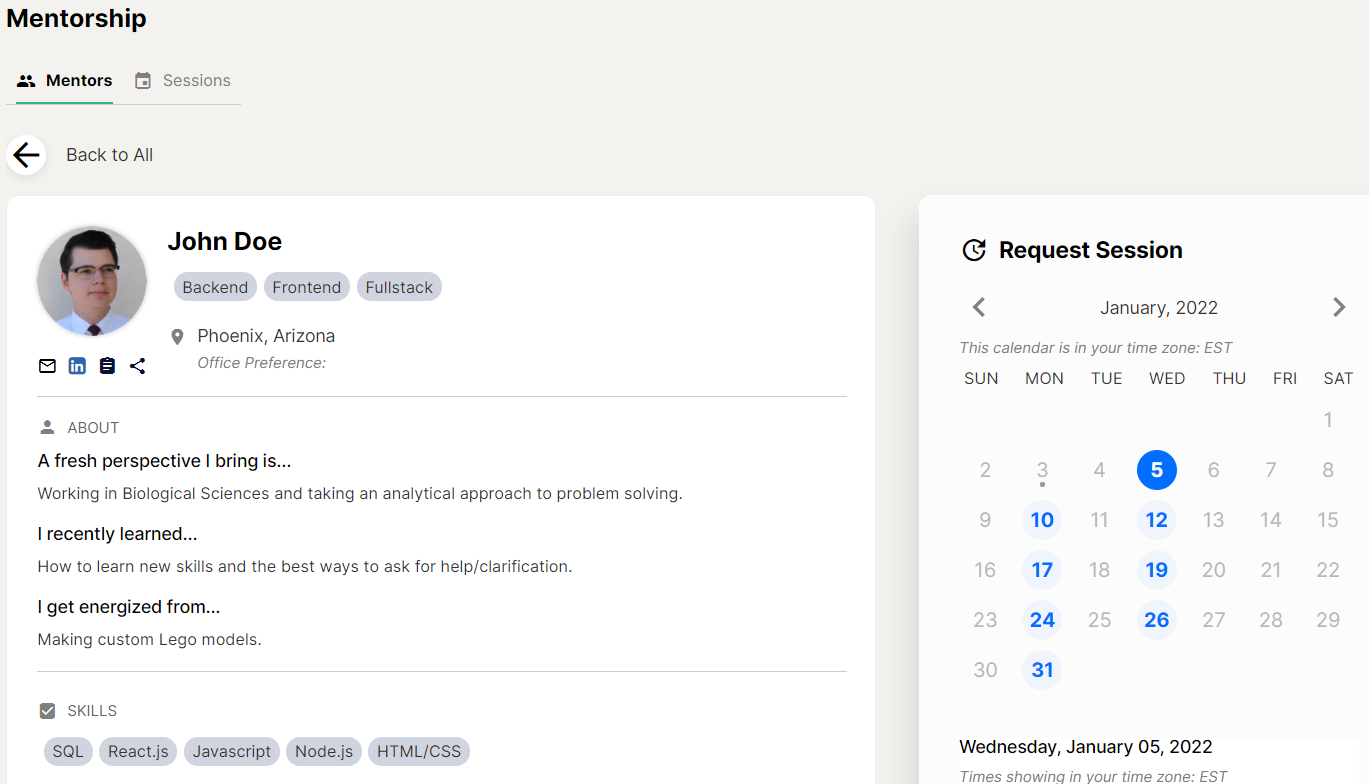Select January 31 on the calendar

1042,670
